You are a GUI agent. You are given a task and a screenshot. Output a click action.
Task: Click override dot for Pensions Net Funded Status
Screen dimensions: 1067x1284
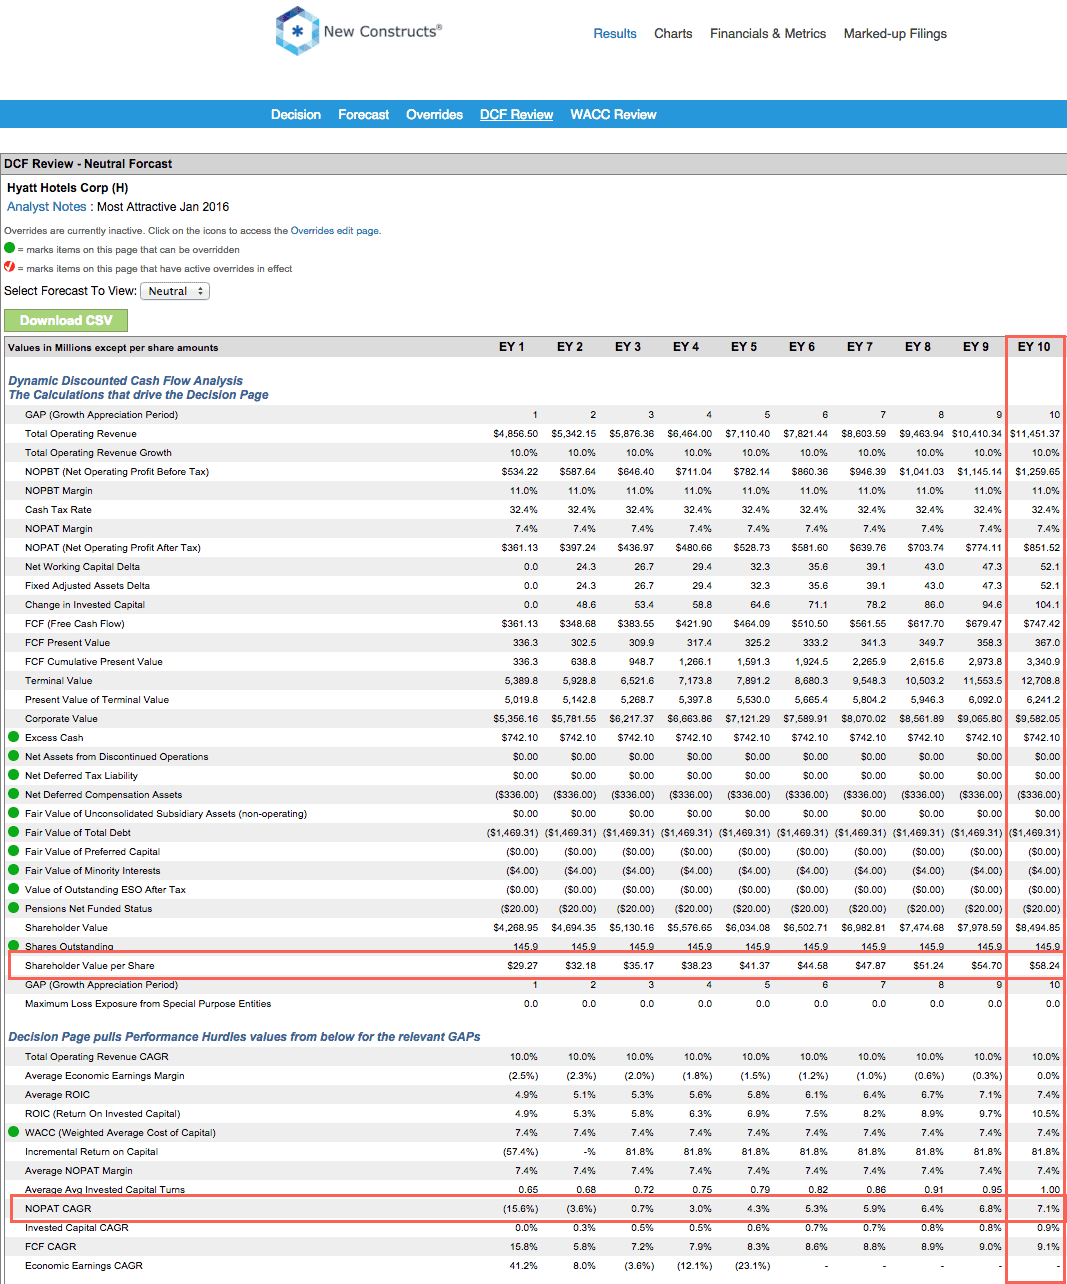click(x=14, y=908)
